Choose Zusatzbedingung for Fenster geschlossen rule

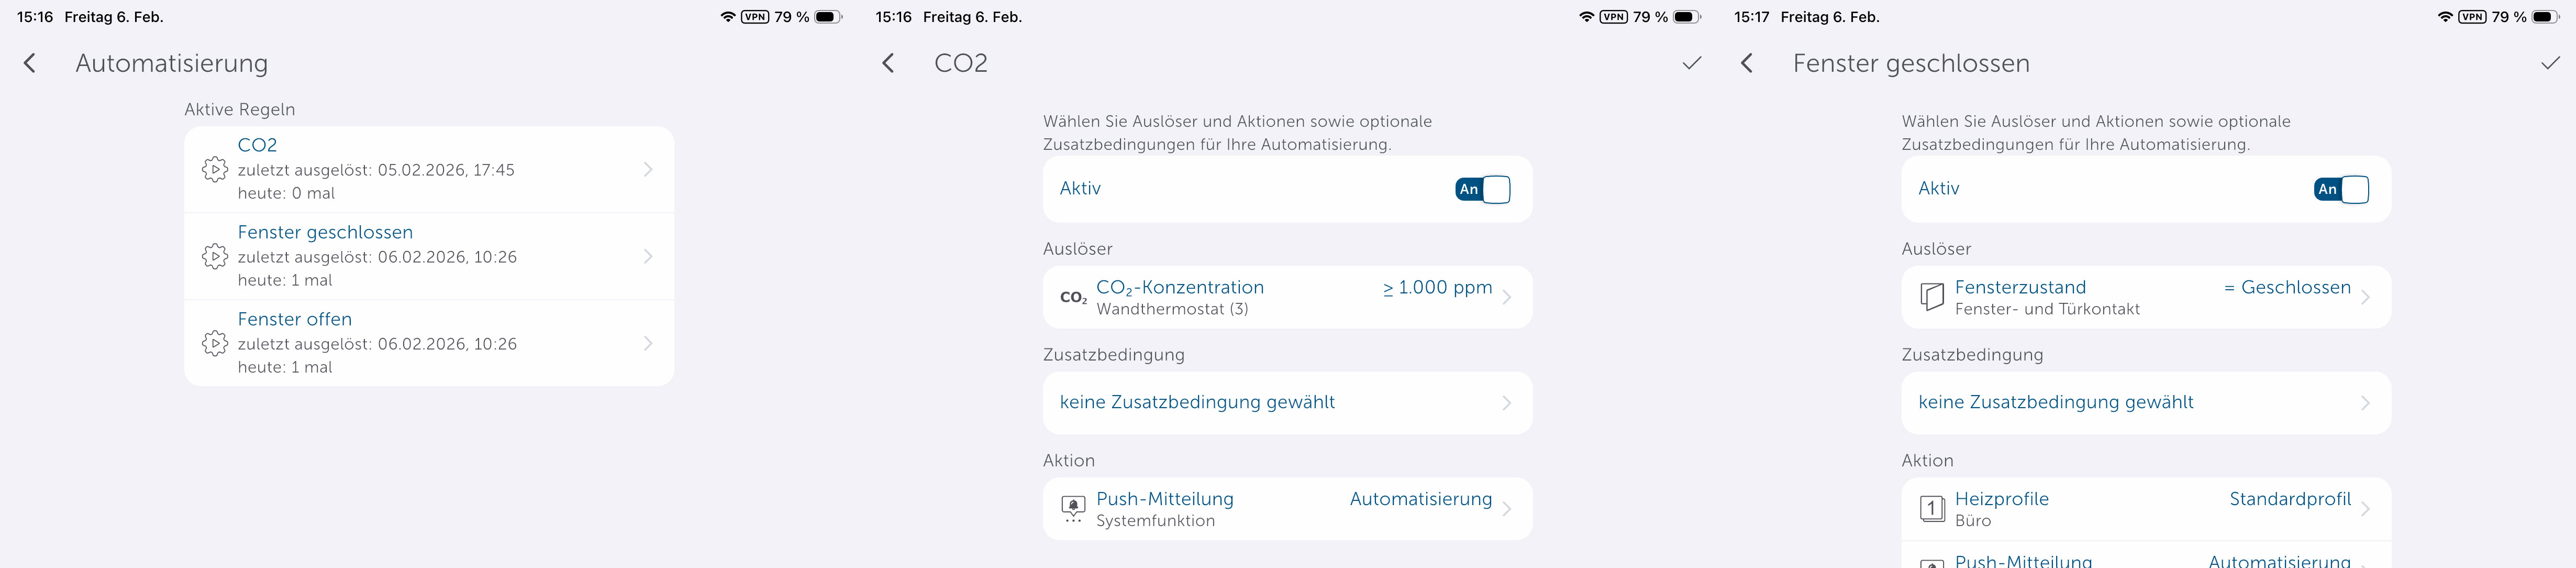[x=2145, y=402]
